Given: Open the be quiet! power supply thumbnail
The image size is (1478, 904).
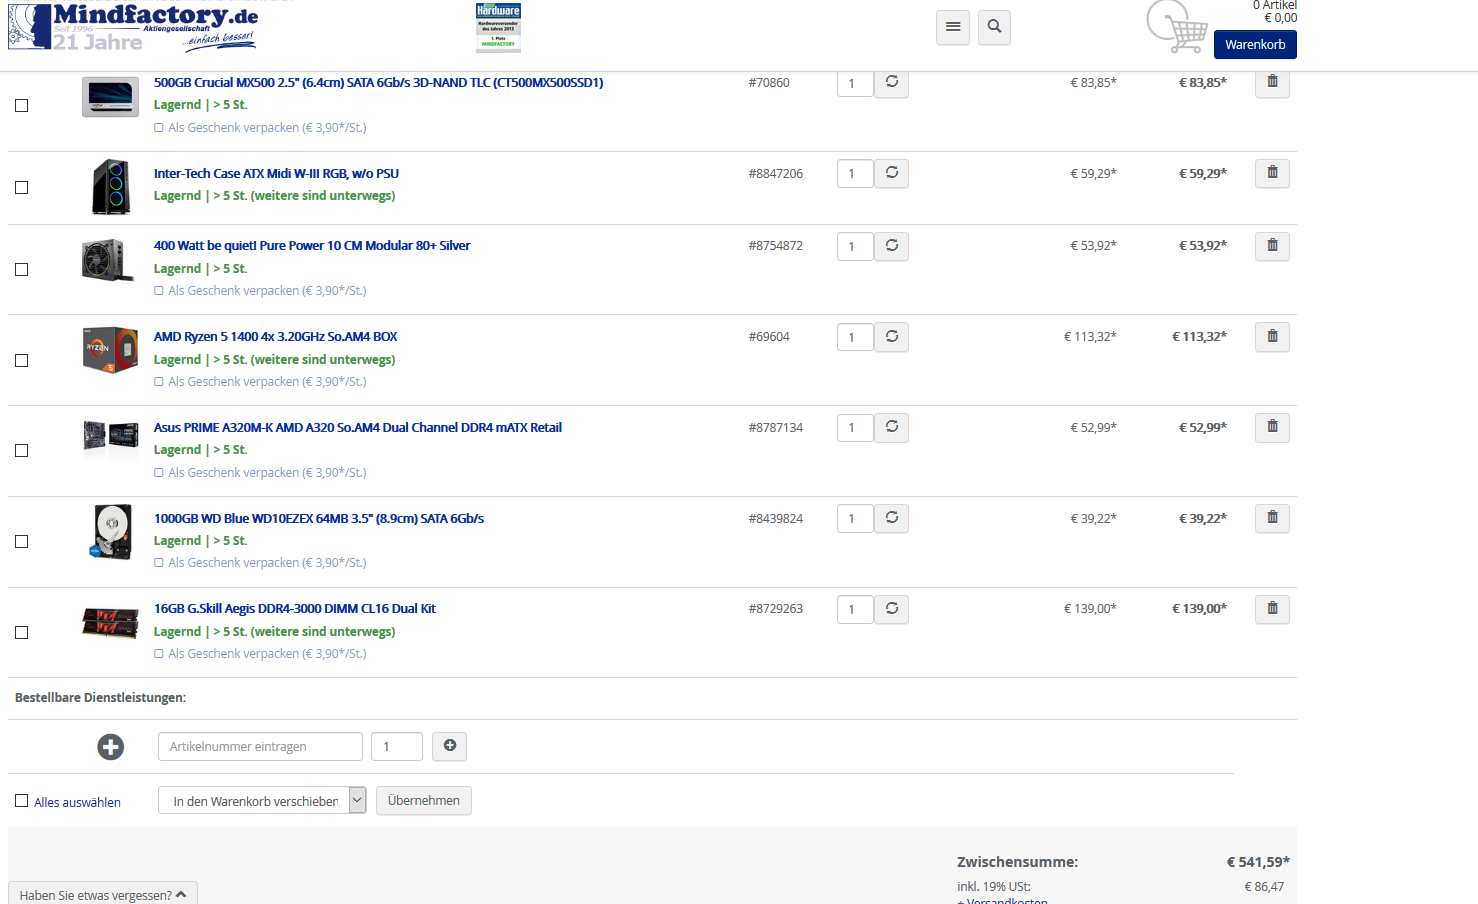Looking at the screenshot, I should [x=108, y=260].
